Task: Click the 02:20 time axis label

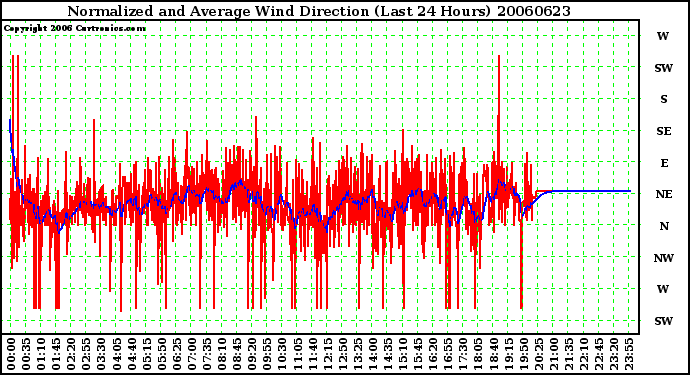Action: click(71, 354)
